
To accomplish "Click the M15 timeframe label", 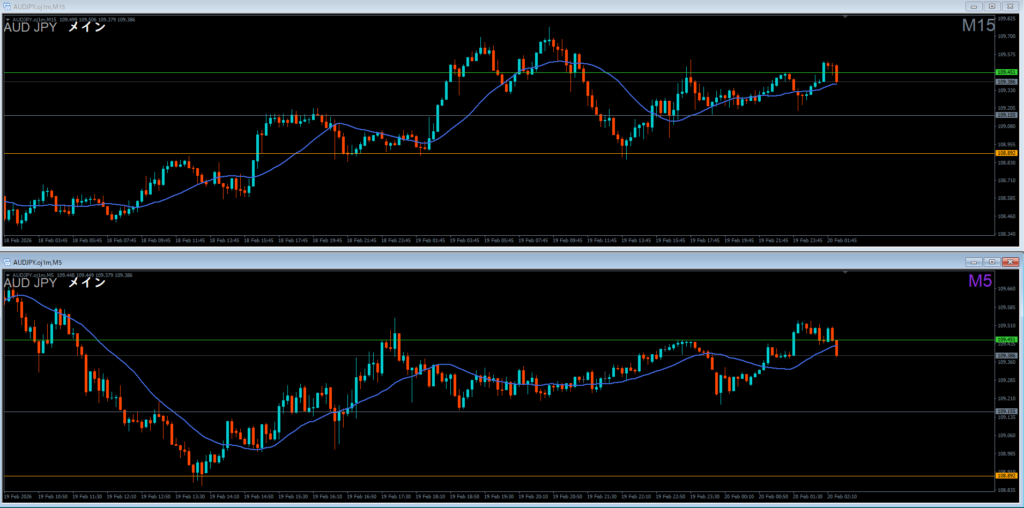I will [976, 27].
